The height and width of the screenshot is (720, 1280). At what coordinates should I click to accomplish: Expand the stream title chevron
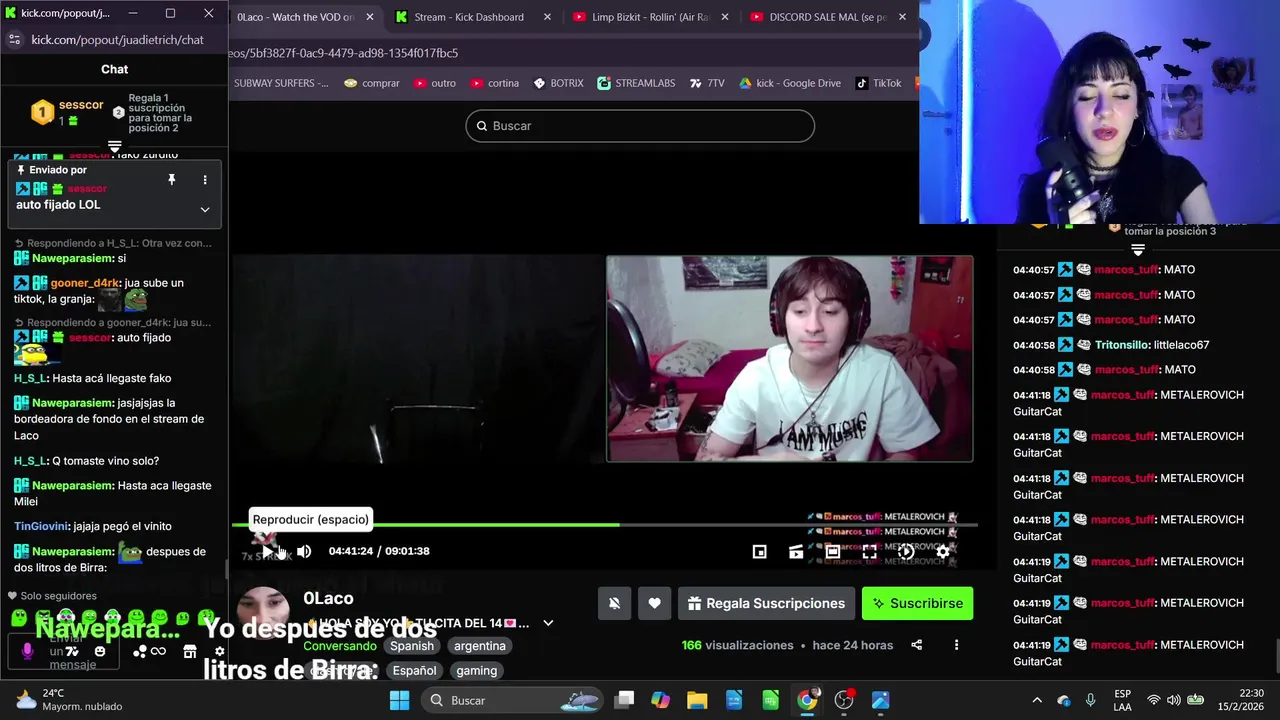tap(548, 623)
